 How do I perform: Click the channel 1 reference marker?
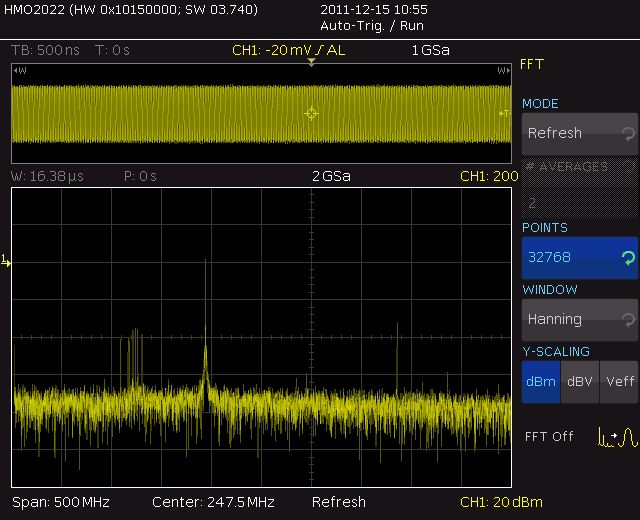coord(5,260)
